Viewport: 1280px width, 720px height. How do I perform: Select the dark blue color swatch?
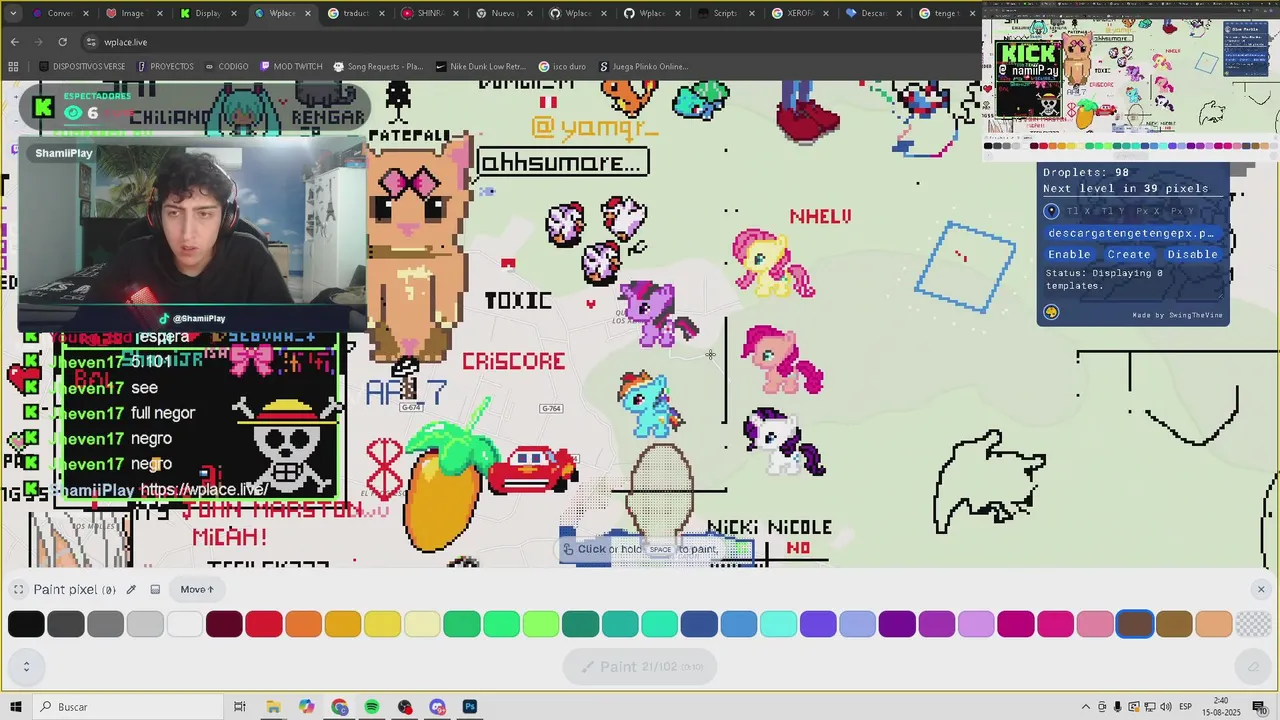[x=699, y=625]
